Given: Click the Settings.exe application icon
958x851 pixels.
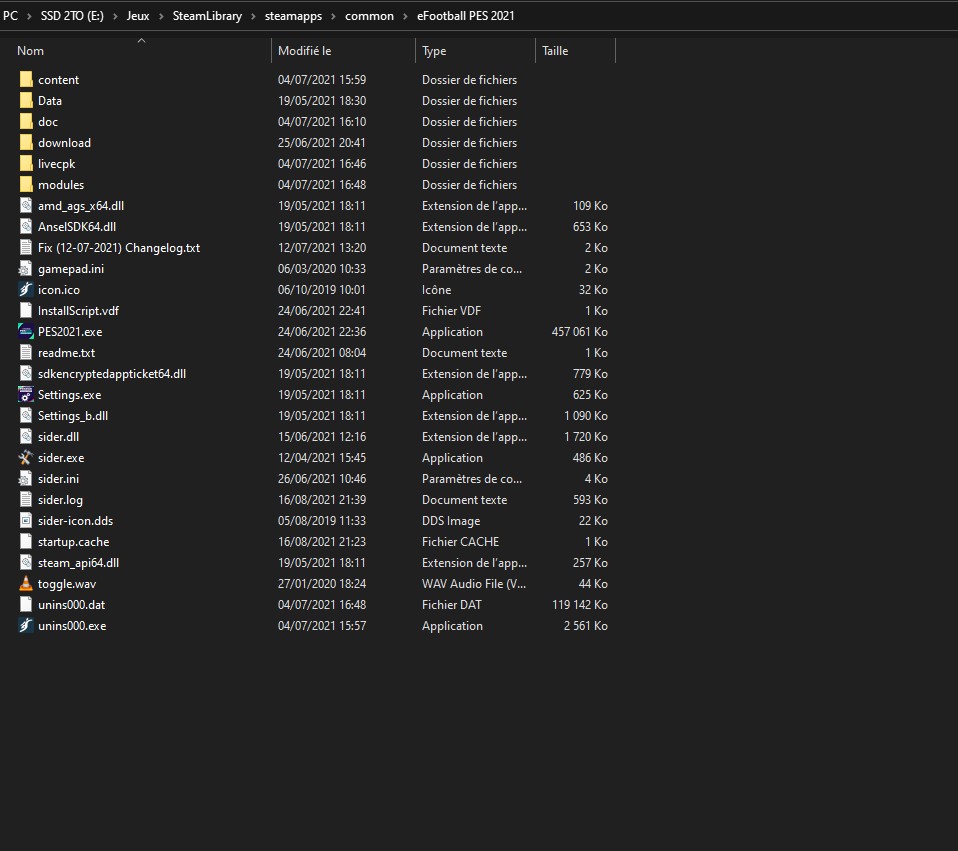Looking at the screenshot, I should tap(26, 395).
